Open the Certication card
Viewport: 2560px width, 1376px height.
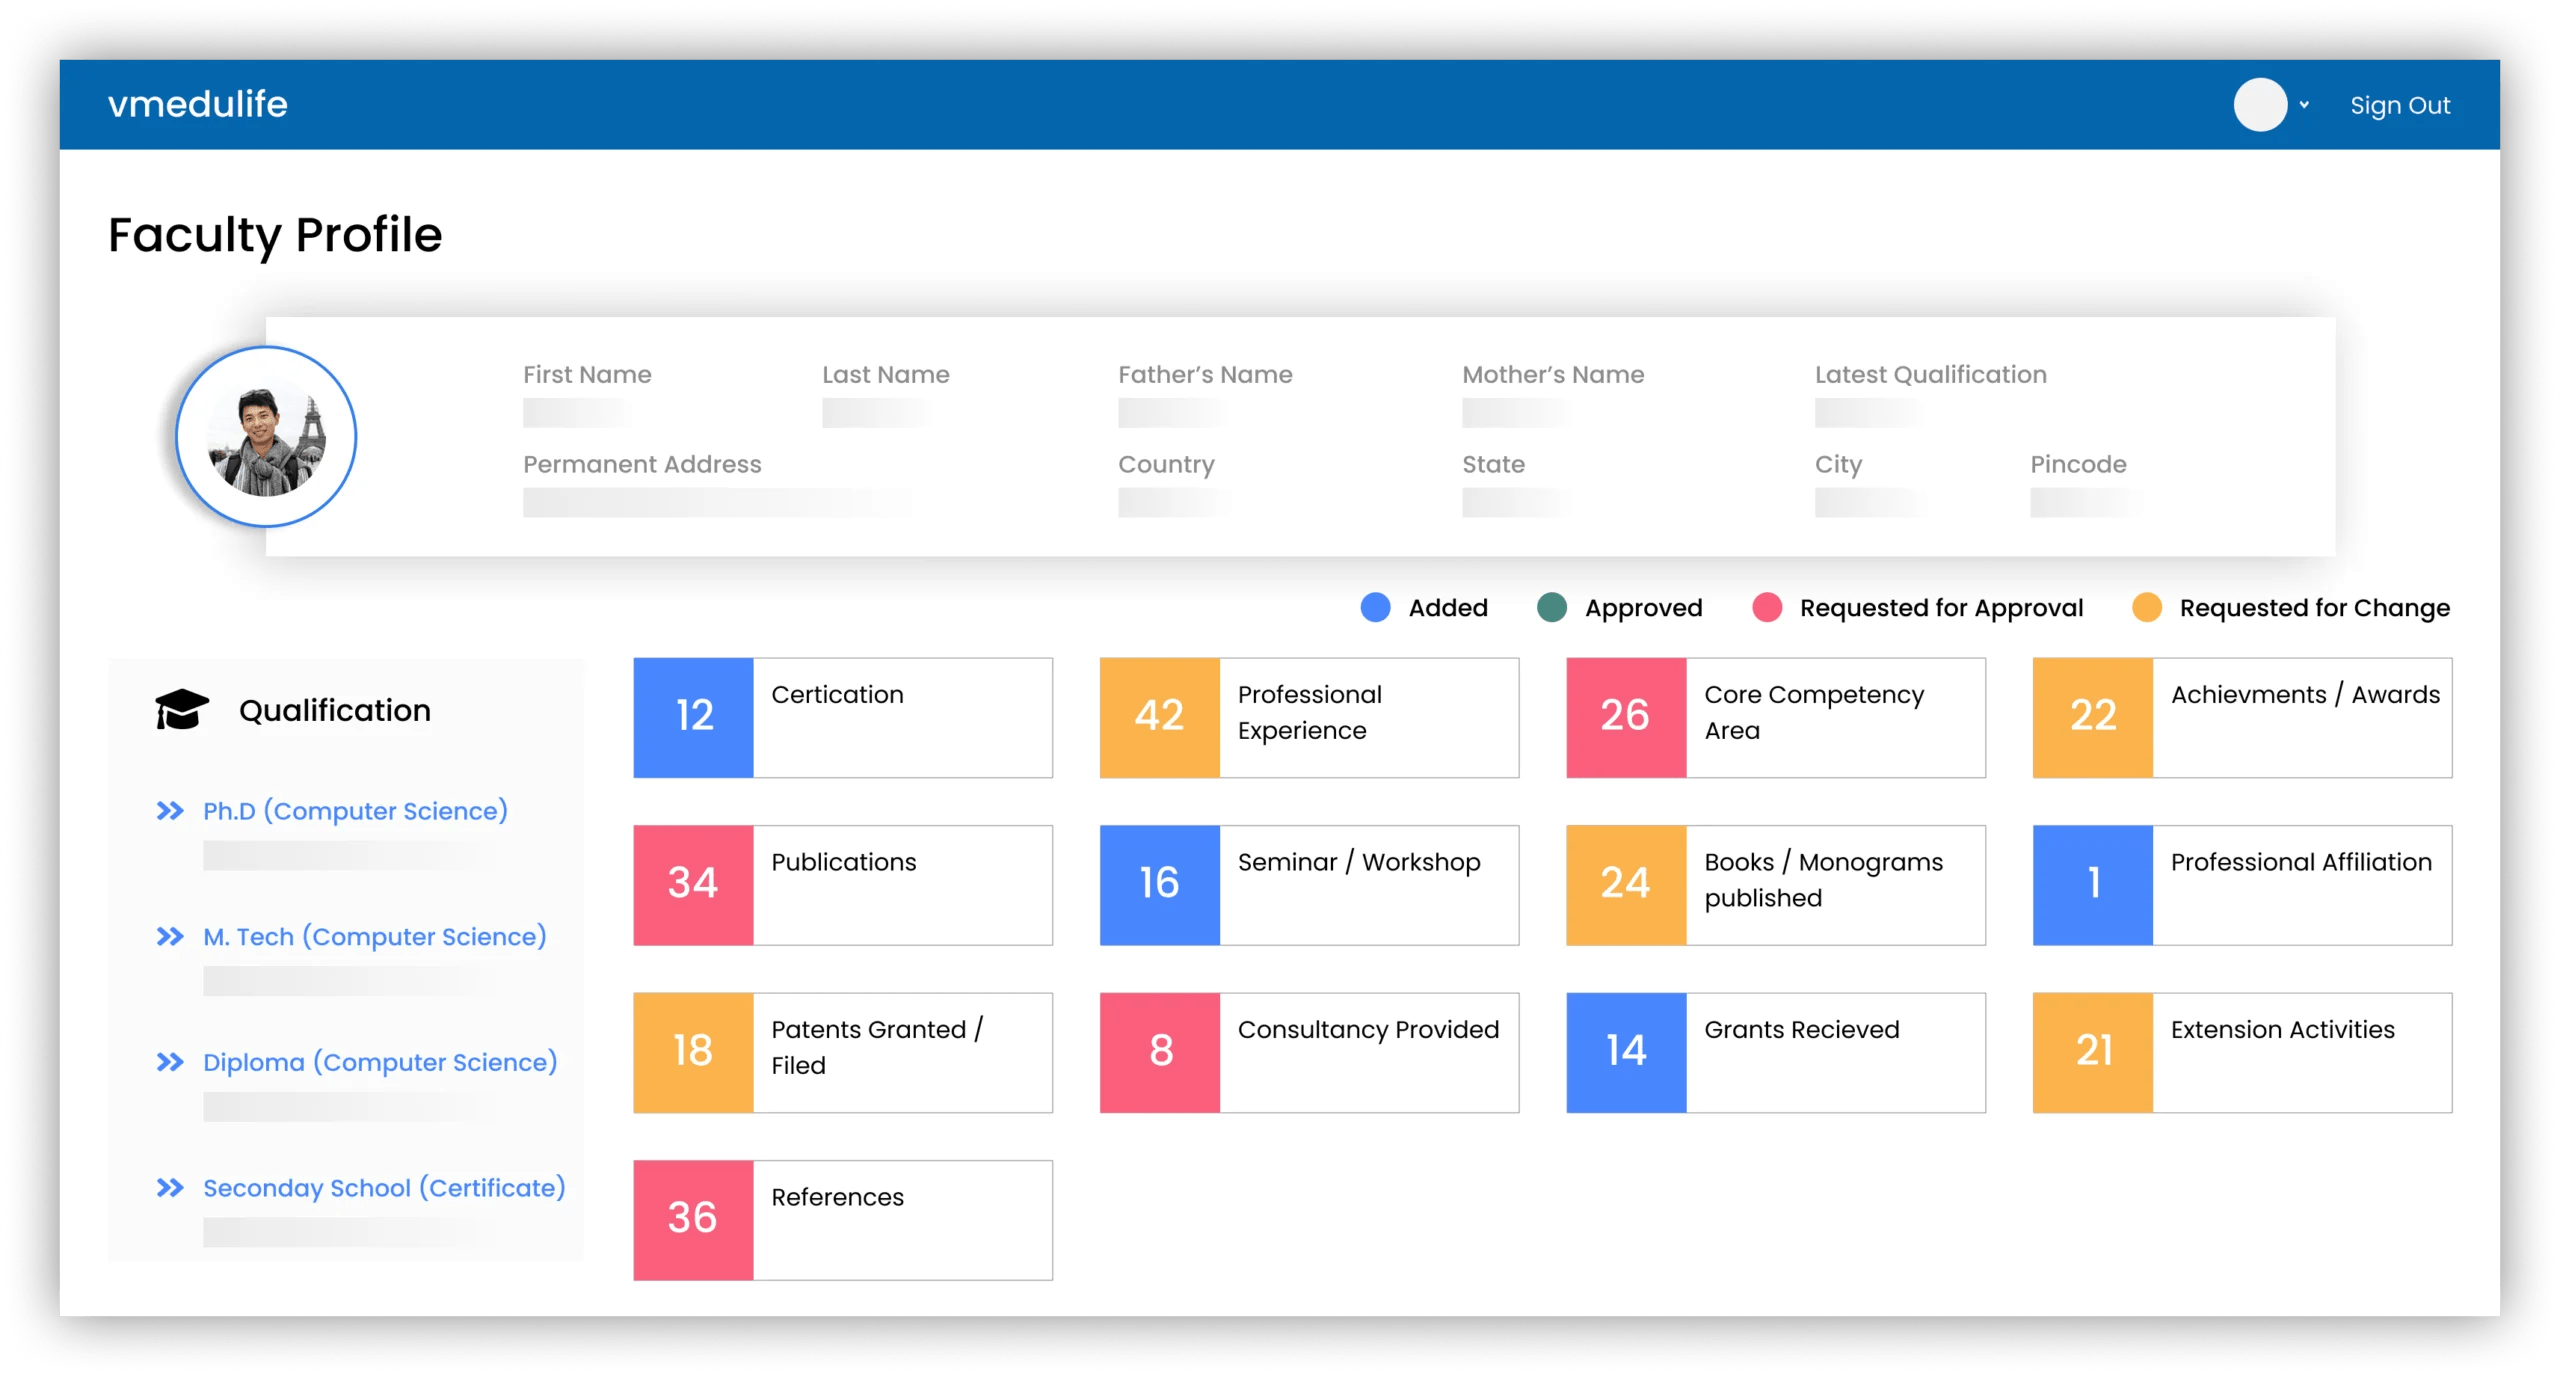tap(842, 718)
